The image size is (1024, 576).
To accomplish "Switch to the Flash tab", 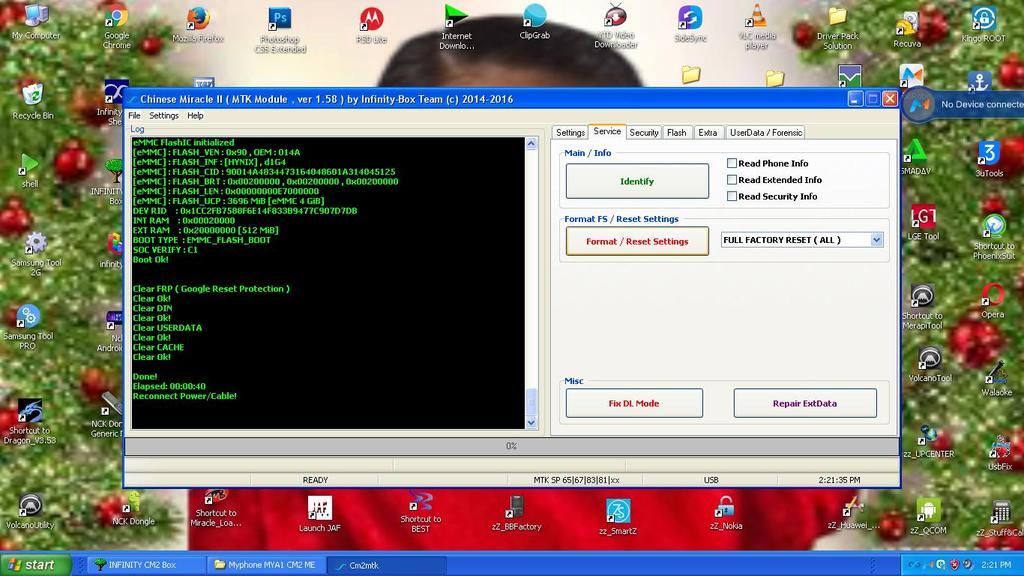I will pyautogui.click(x=677, y=133).
